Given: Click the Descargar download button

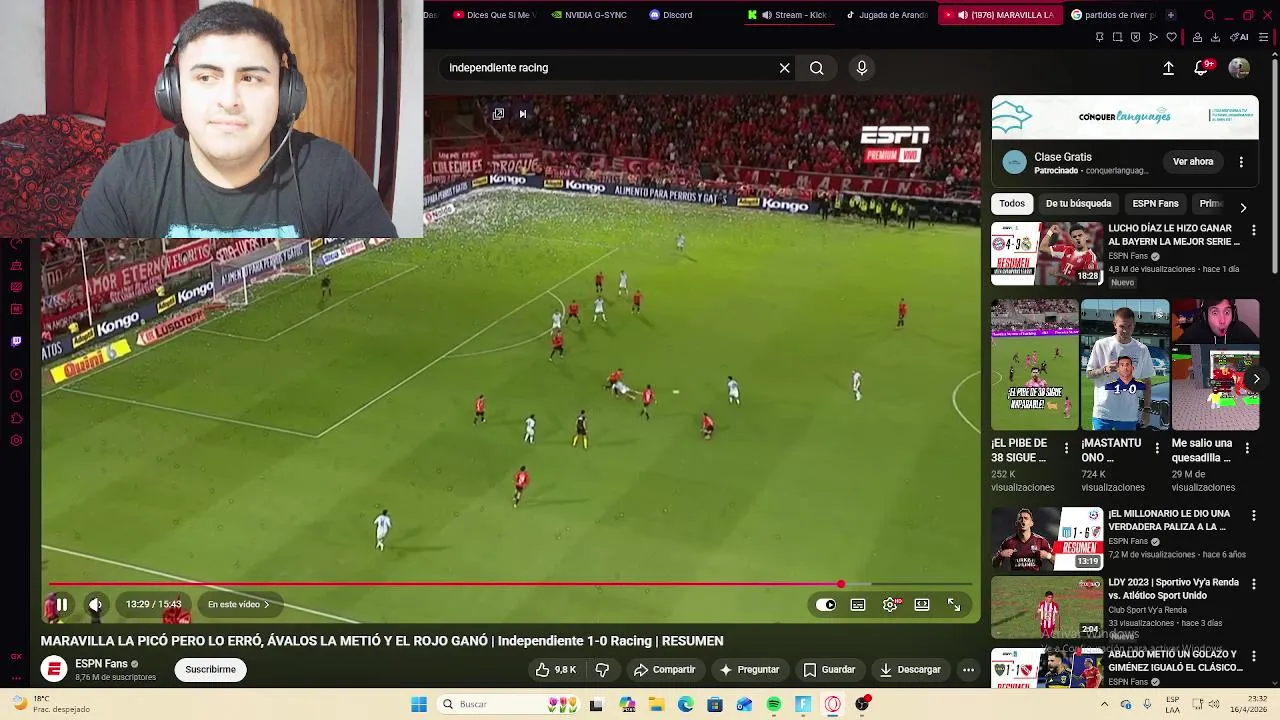Looking at the screenshot, I should 910,670.
